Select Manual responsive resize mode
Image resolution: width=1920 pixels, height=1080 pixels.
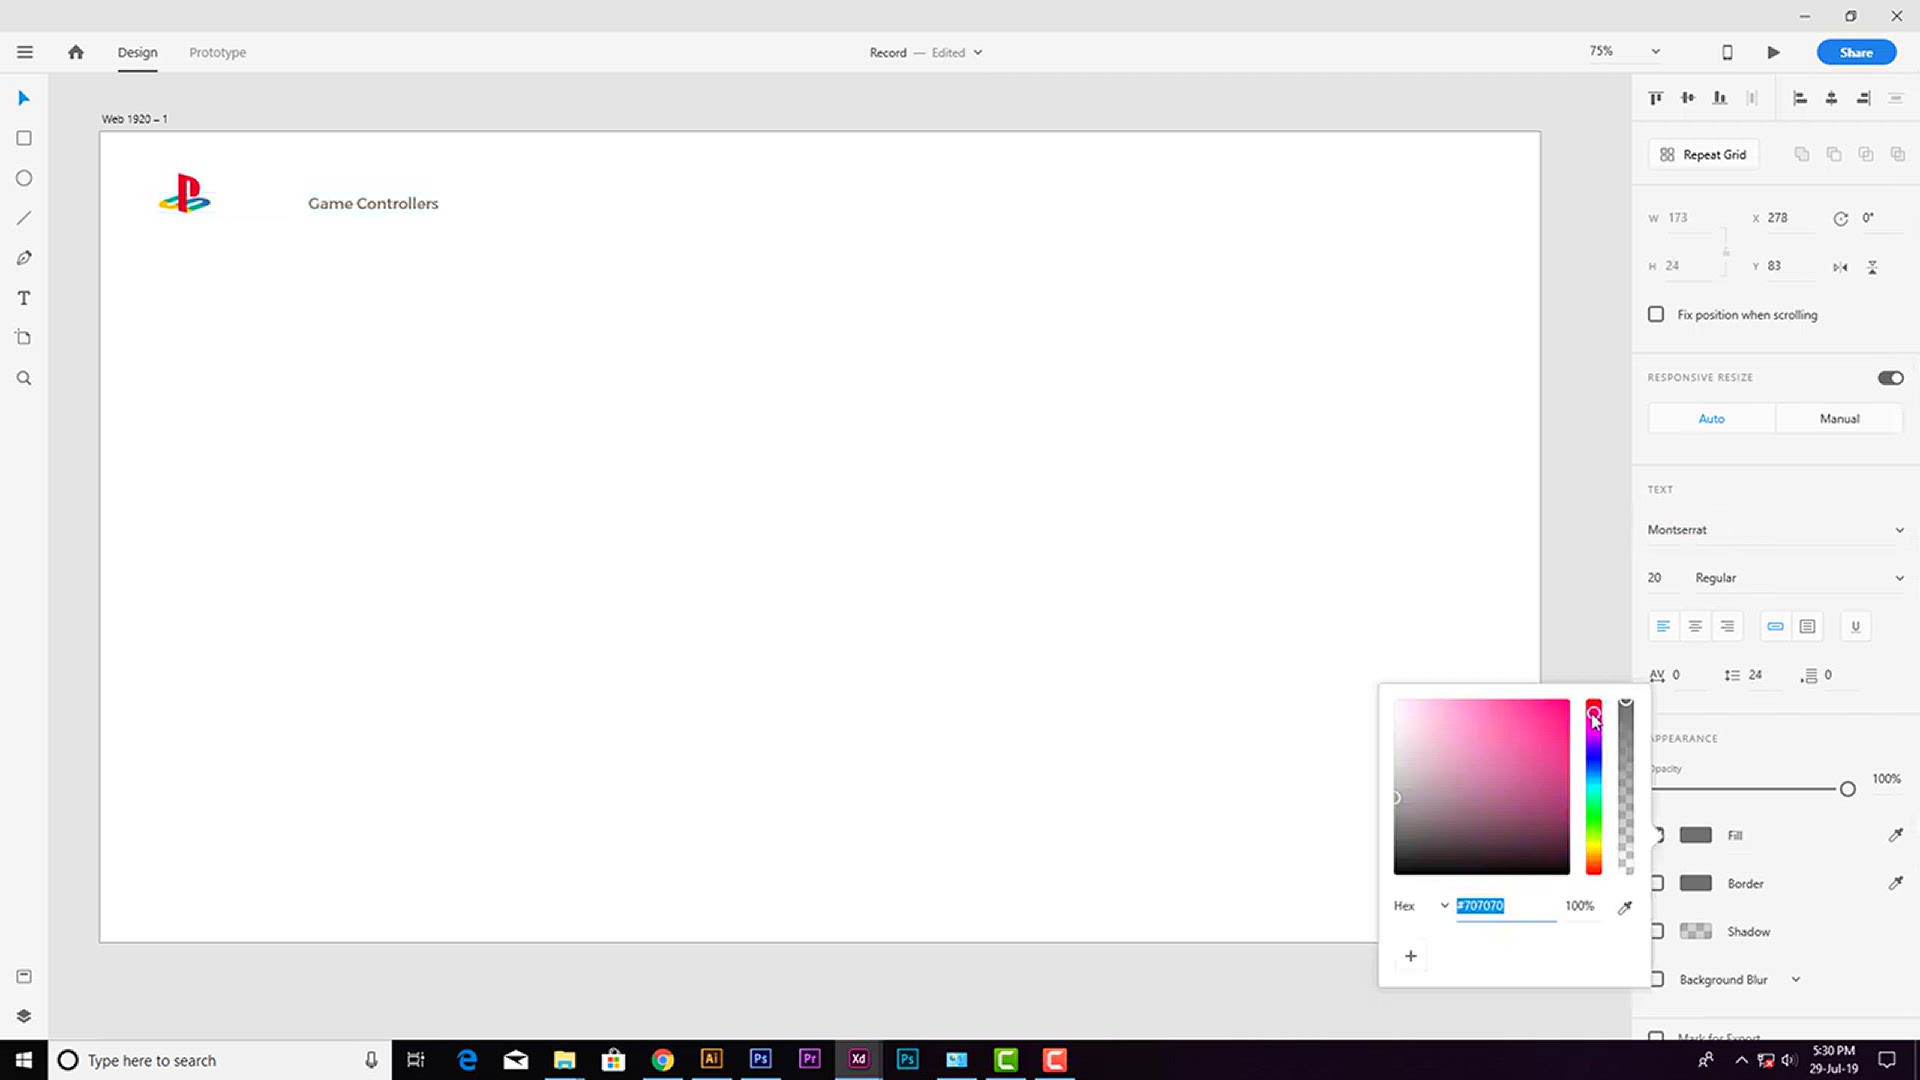point(1840,418)
